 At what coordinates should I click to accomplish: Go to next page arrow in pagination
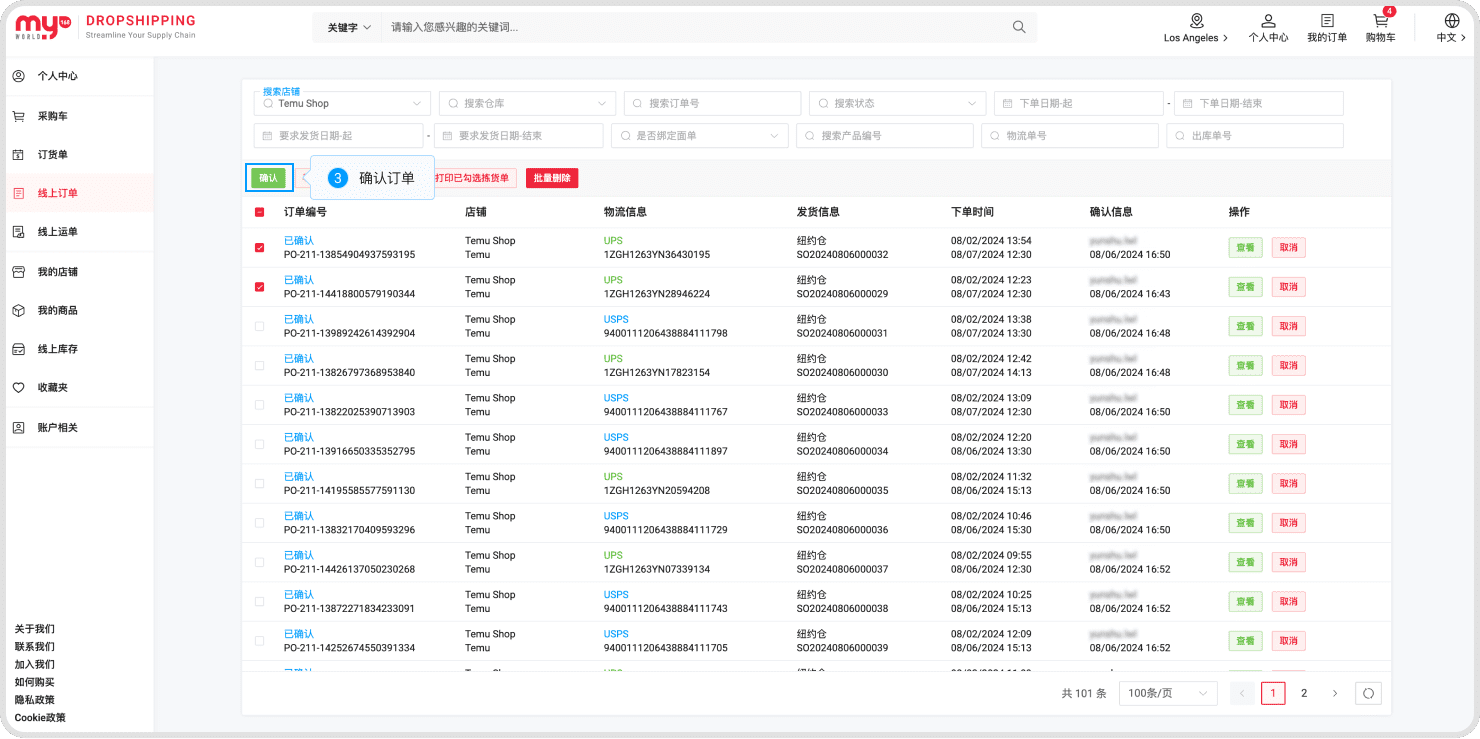pos(1334,693)
